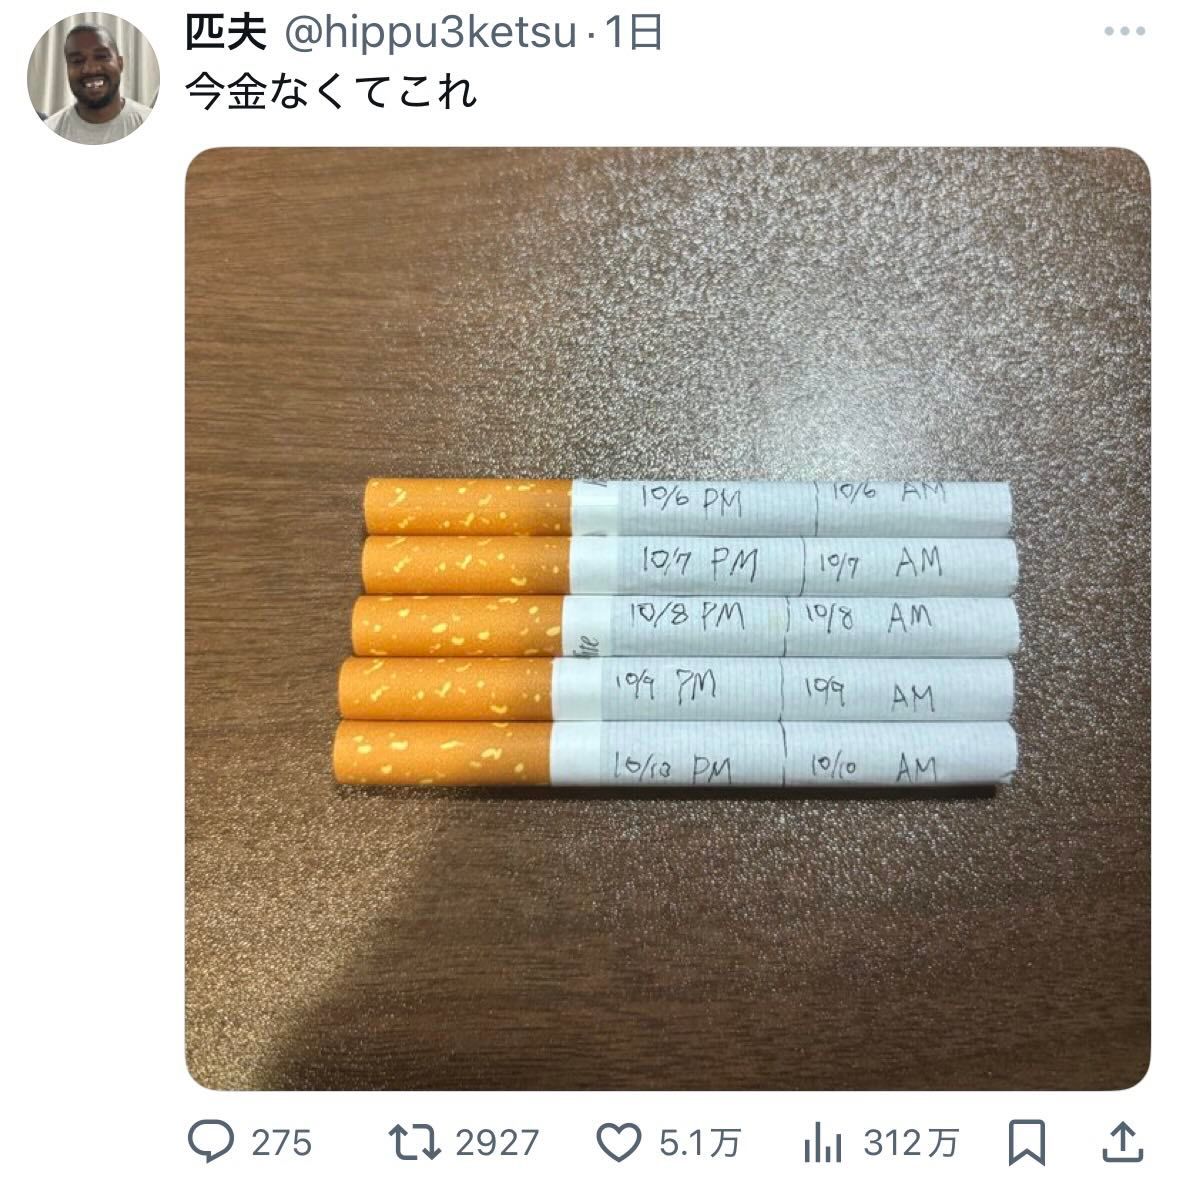Click the 10/6 PM label in the photo
The width and height of the screenshot is (1179, 1196).
[691, 500]
